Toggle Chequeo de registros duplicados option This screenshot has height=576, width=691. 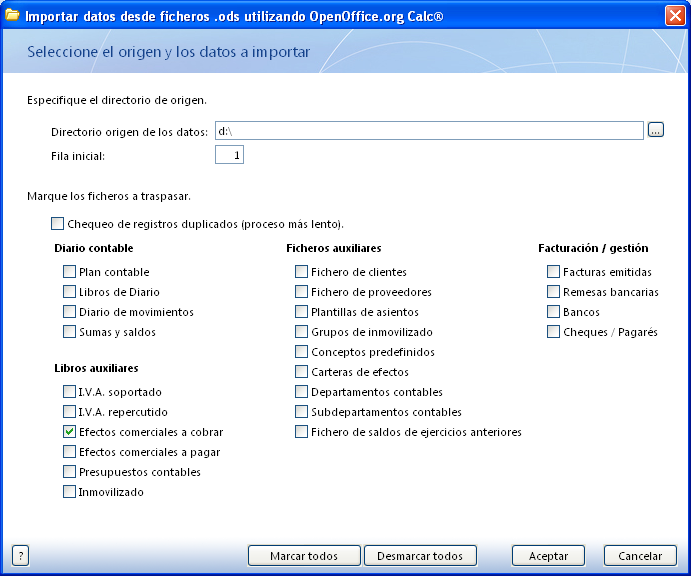pos(58,224)
